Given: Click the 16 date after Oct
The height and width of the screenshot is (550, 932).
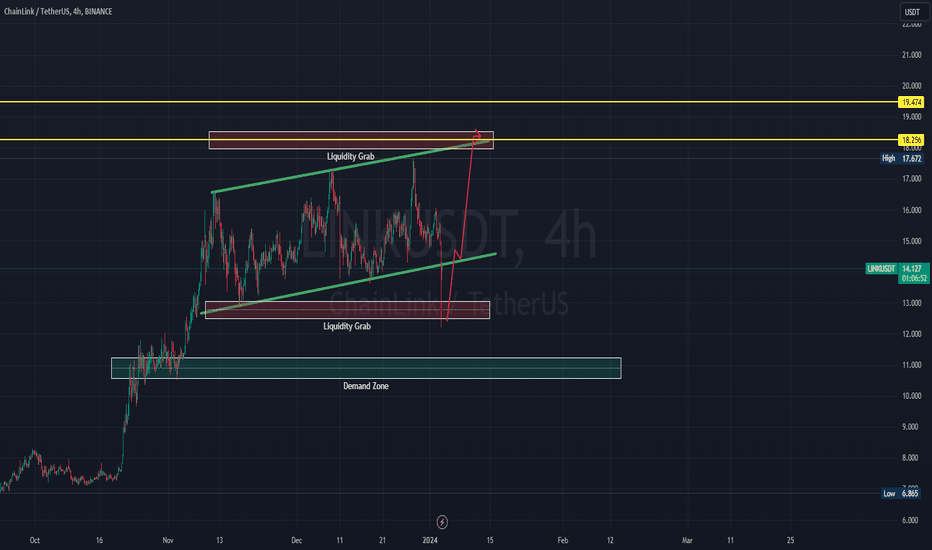Looking at the screenshot, I should pyautogui.click(x=99, y=540).
